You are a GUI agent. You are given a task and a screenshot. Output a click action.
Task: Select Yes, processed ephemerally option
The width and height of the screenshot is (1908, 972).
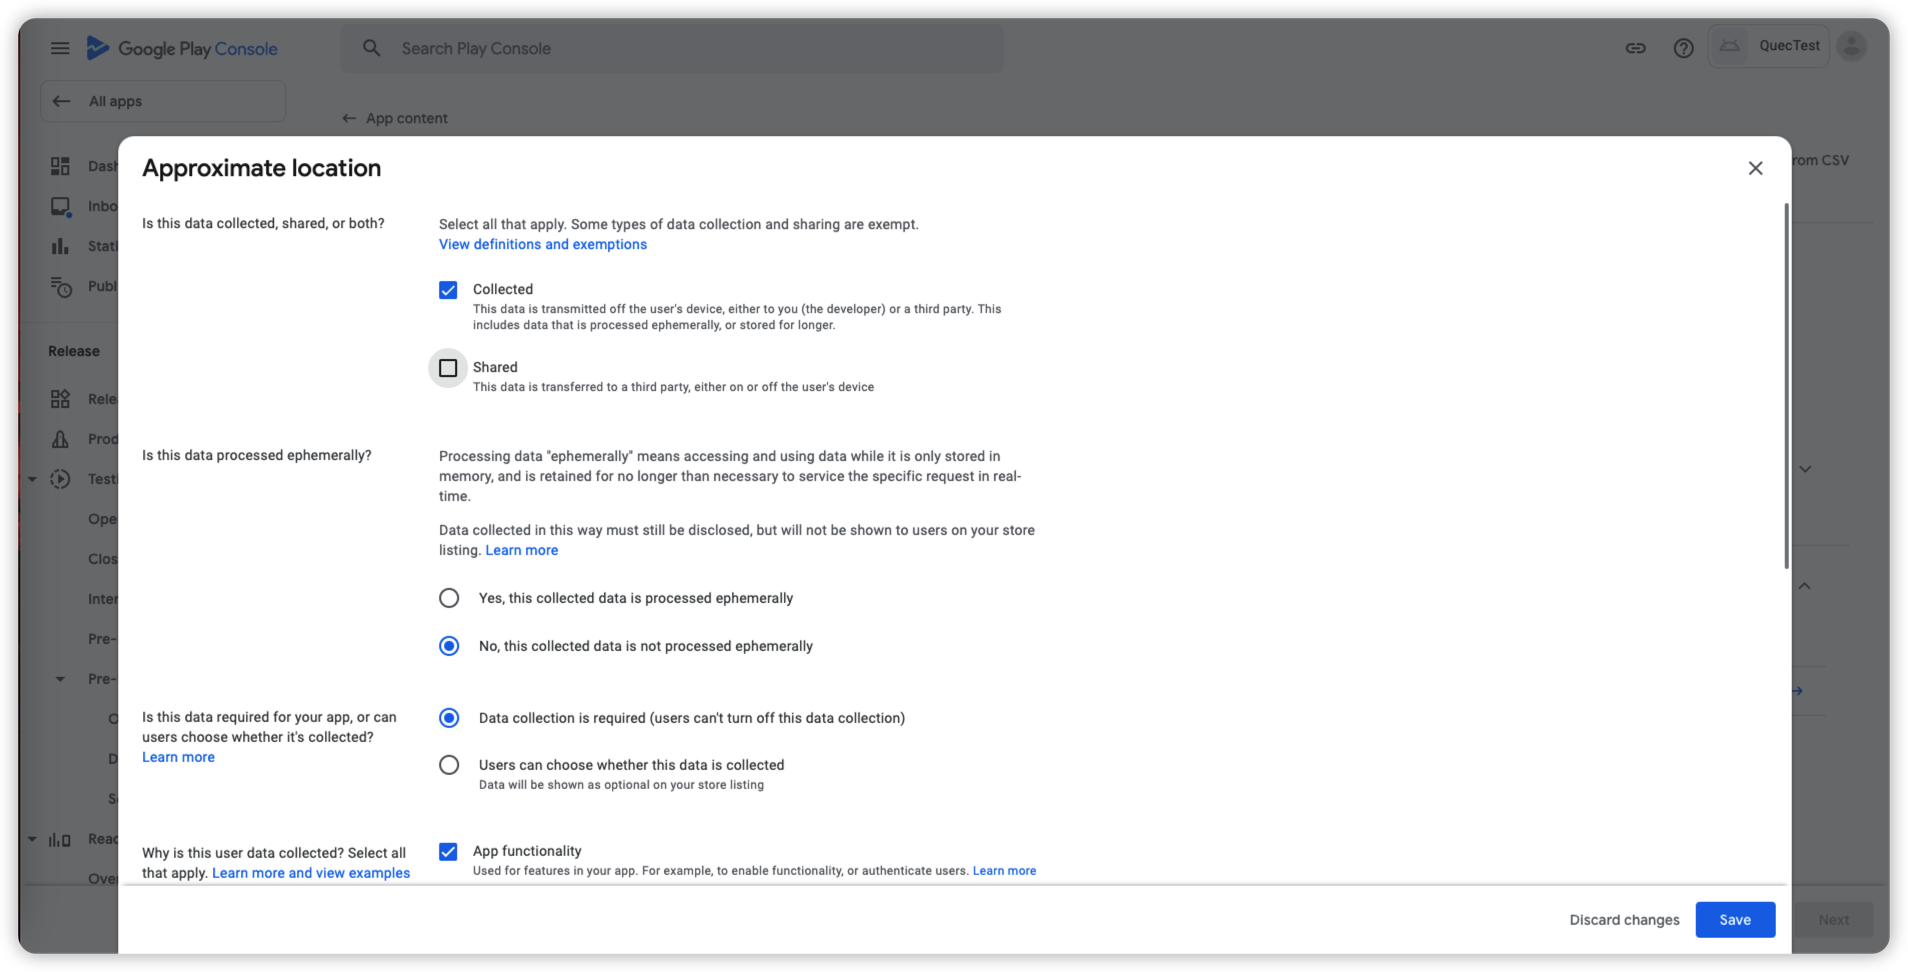coord(449,598)
